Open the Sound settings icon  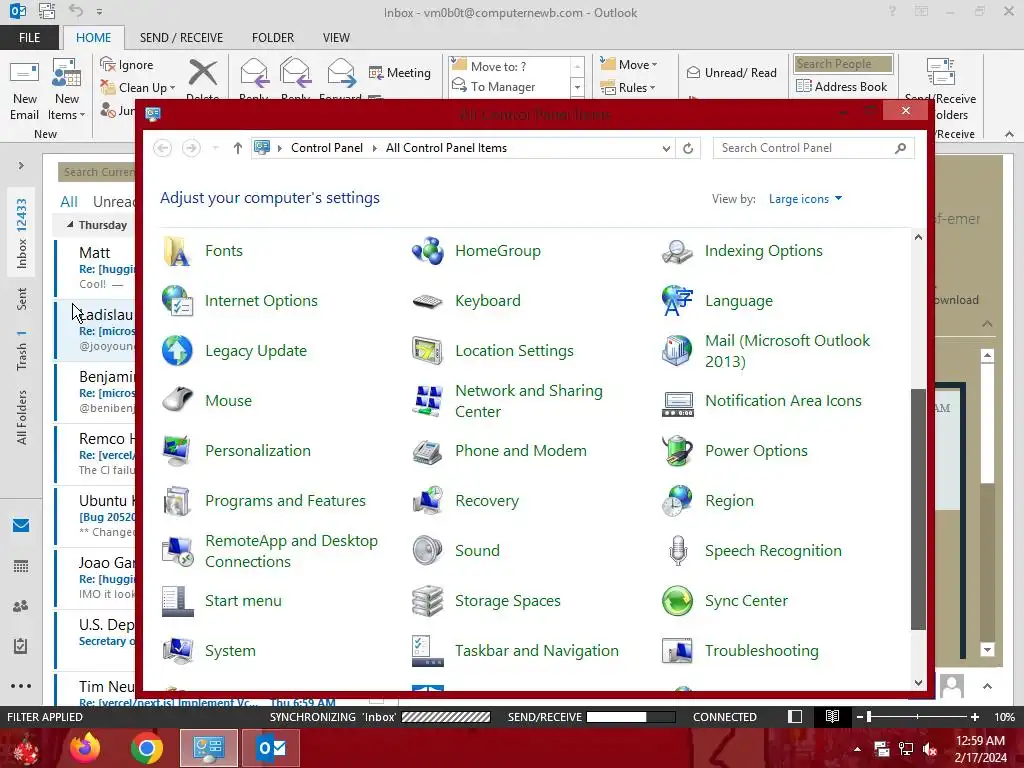coord(427,551)
